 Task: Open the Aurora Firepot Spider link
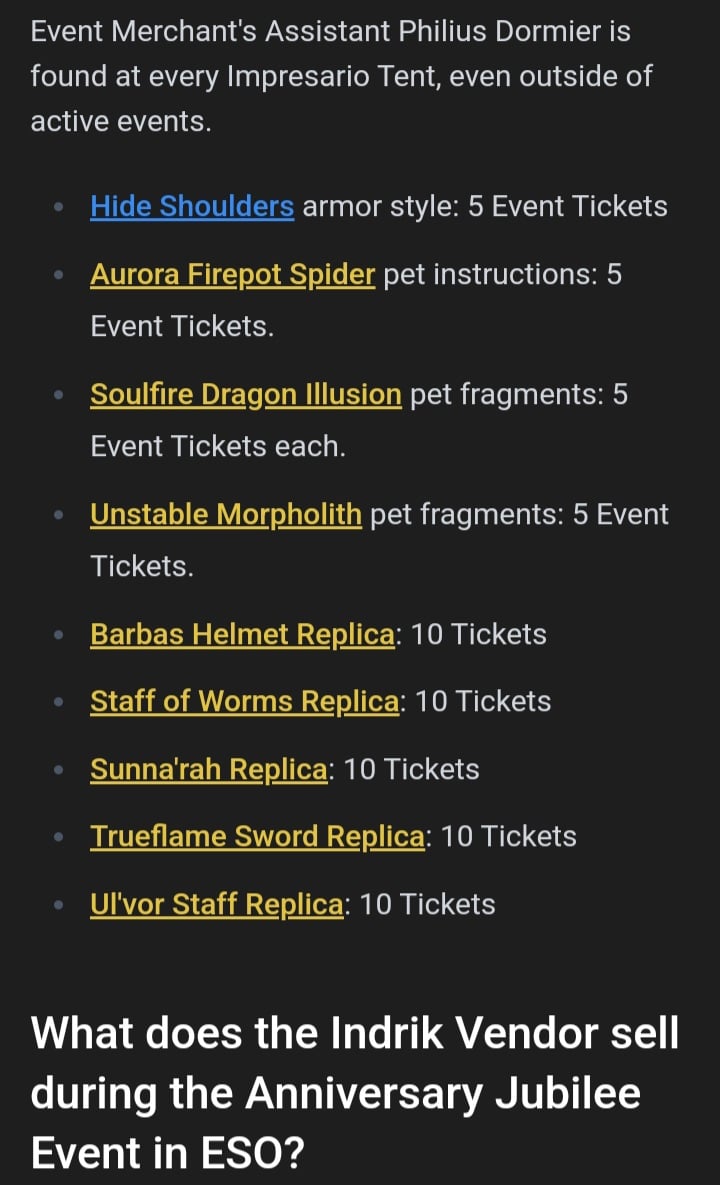click(x=232, y=274)
